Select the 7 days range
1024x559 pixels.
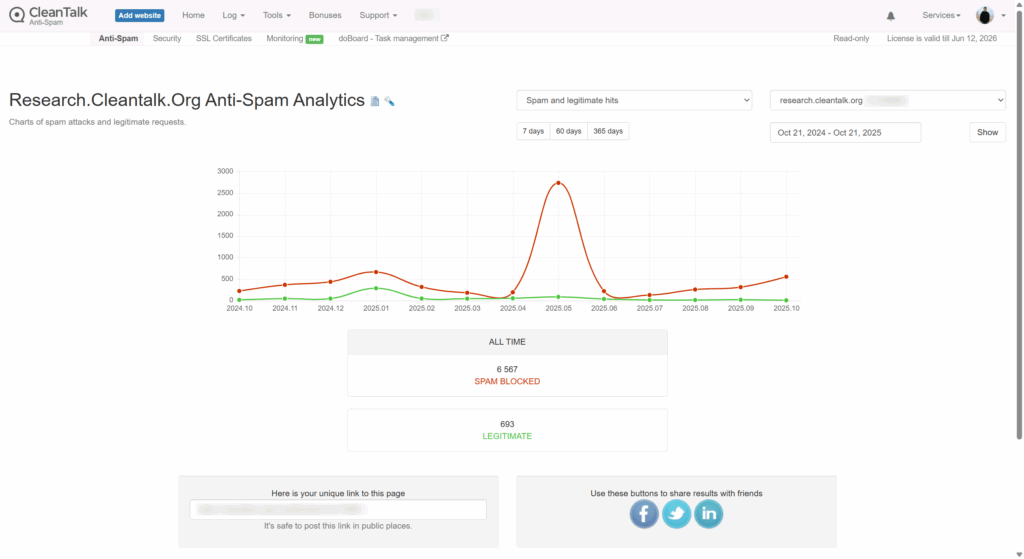pos(533,132)
